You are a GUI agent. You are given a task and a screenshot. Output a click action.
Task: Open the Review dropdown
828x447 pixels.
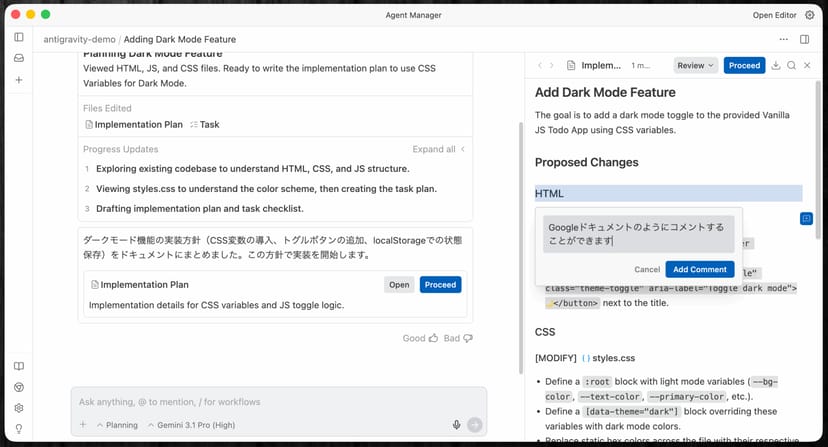(x=695, y=65)
